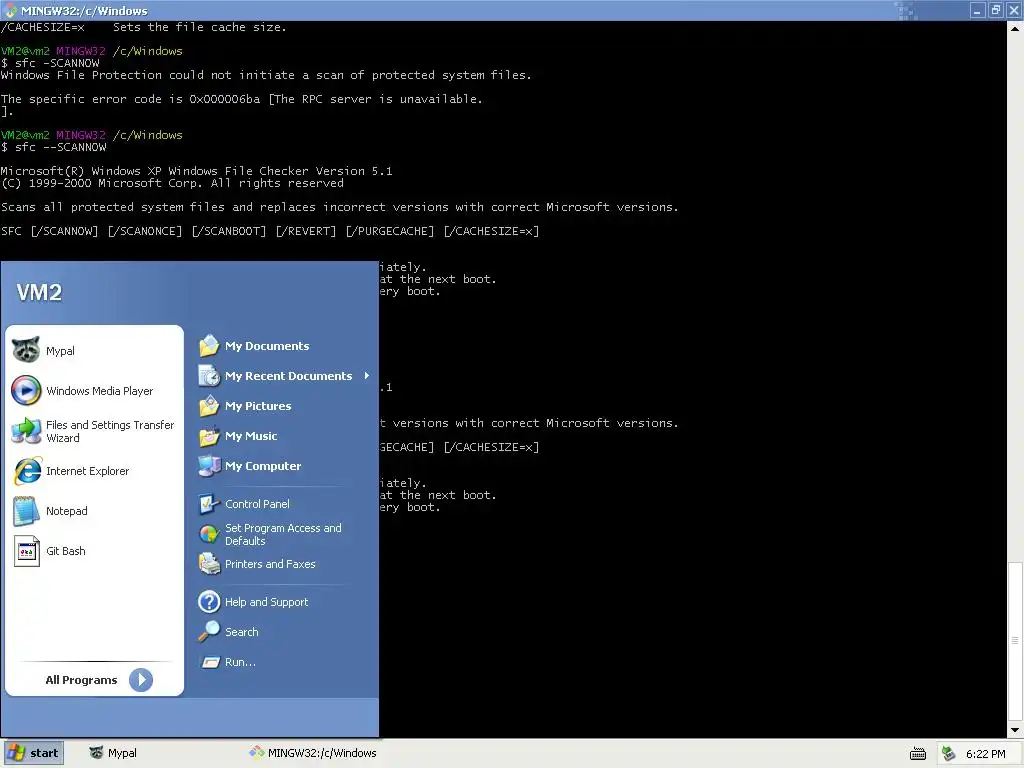Expand My Recent Documents submenu arrow
The image size is (1024, 768).
coord(366,376)
